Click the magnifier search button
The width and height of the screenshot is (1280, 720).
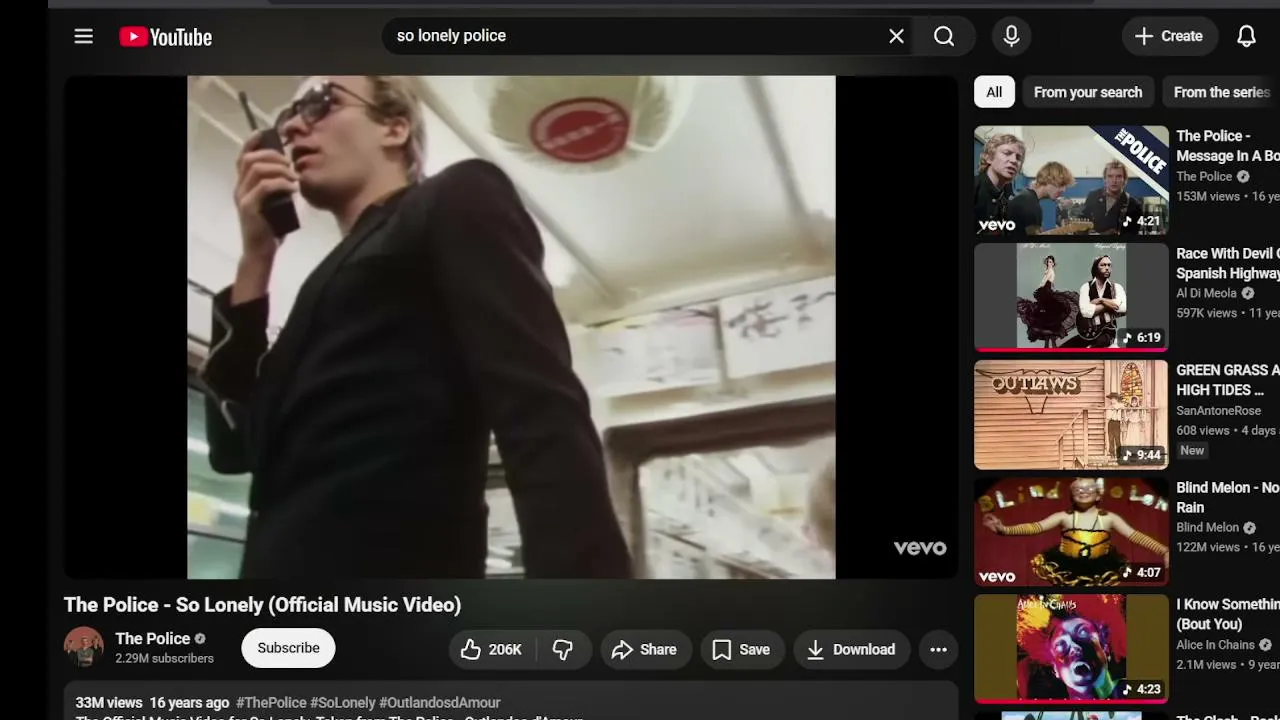pyautogui.click(x=944, y=36)
